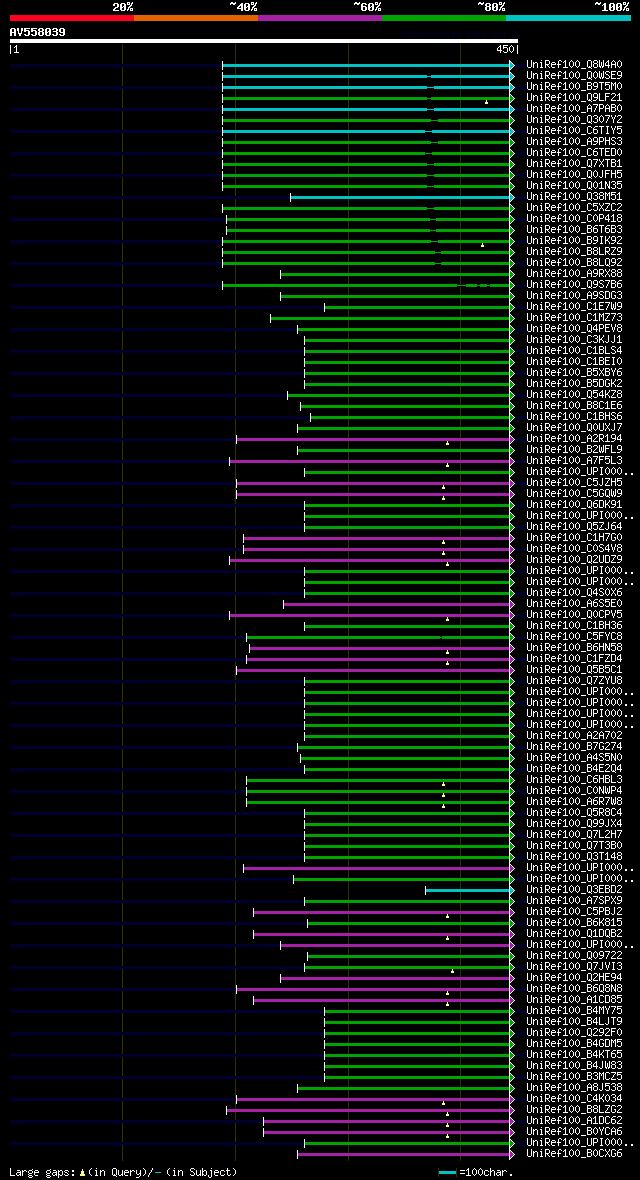The image size is (640, 1180).
Task: Click the yellow gap marker on UniRef100_Q9LF21 row
Action: coord(486,102)
